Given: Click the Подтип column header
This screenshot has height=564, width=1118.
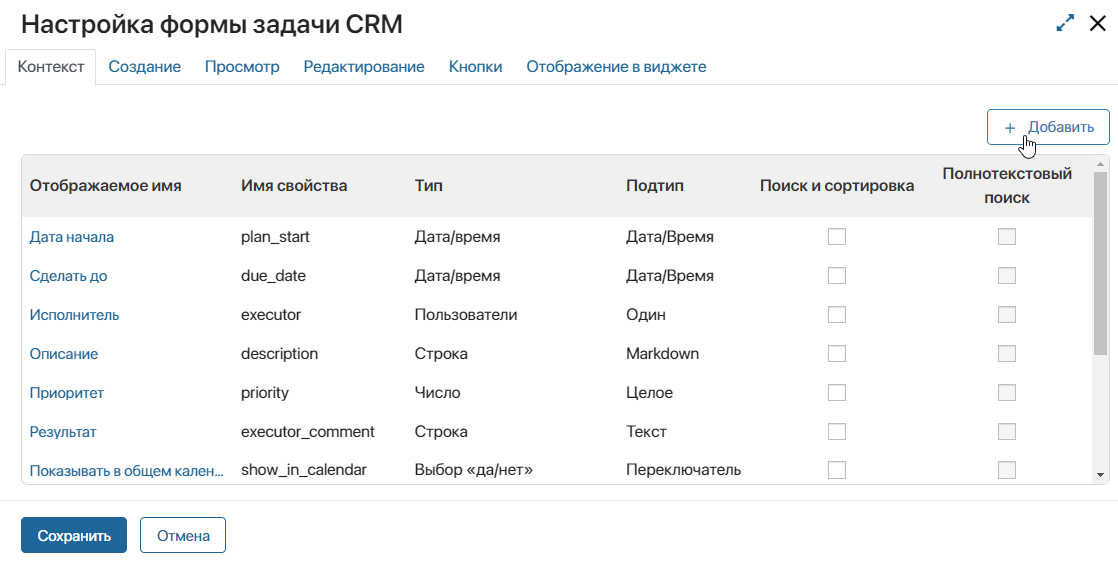Looking at the screenshot, I should 655,186.
